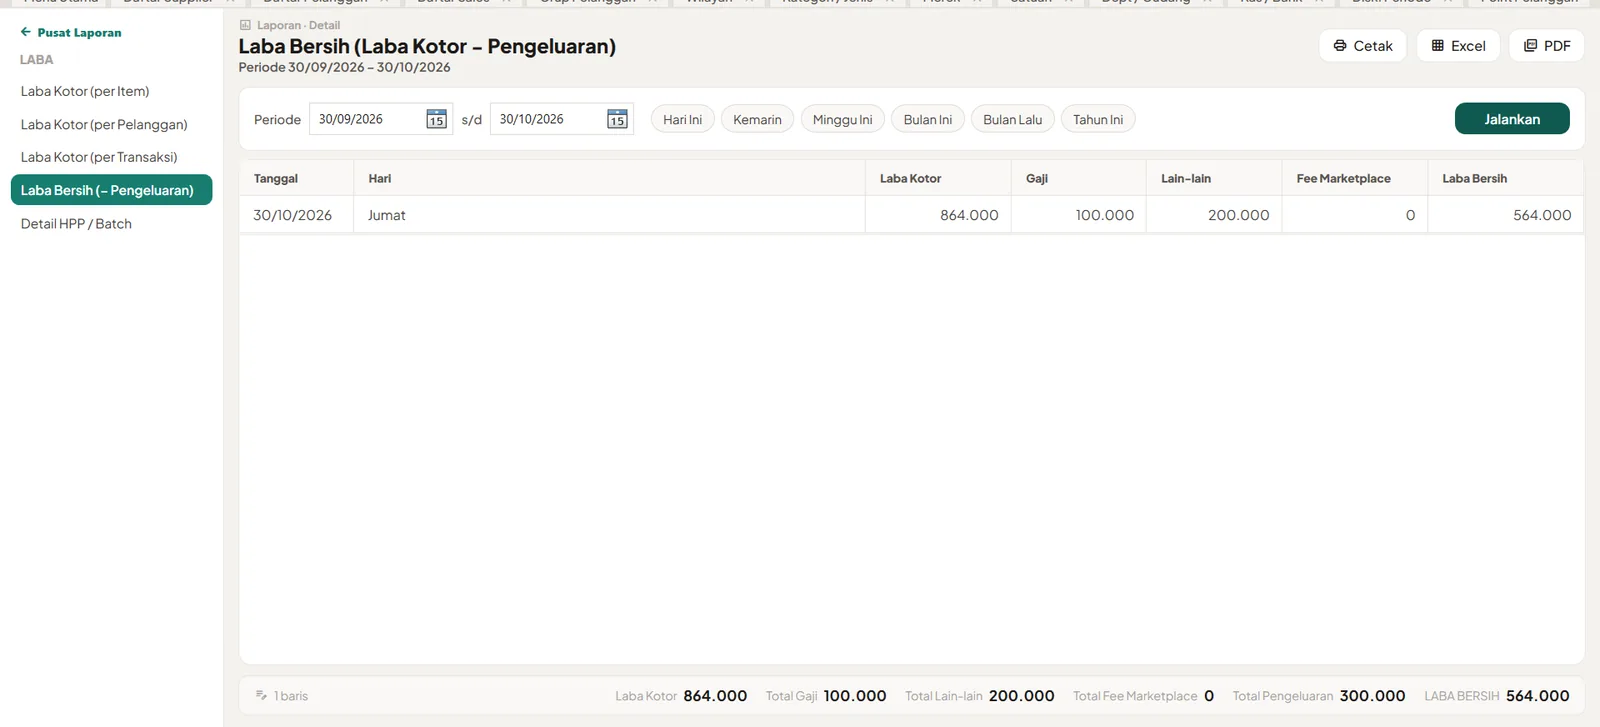Sort by Hari column header

click(x=609, y=178)
